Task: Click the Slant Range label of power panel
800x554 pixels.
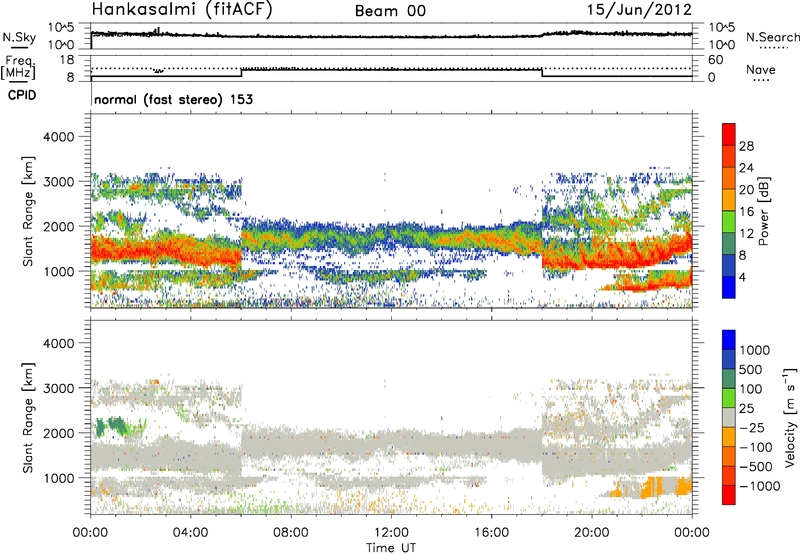Action: tap(28, 211)
